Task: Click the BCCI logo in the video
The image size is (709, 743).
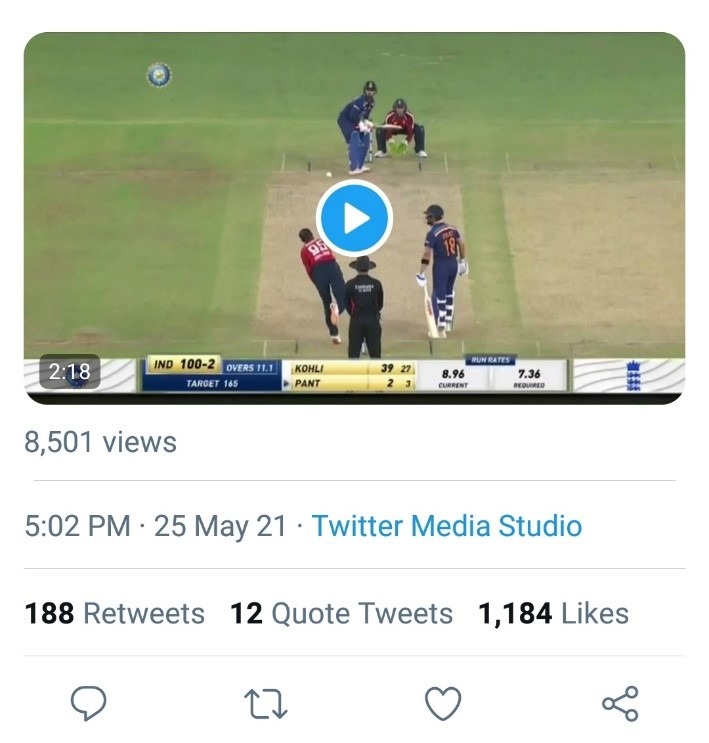Action: [x=159, y=75]
